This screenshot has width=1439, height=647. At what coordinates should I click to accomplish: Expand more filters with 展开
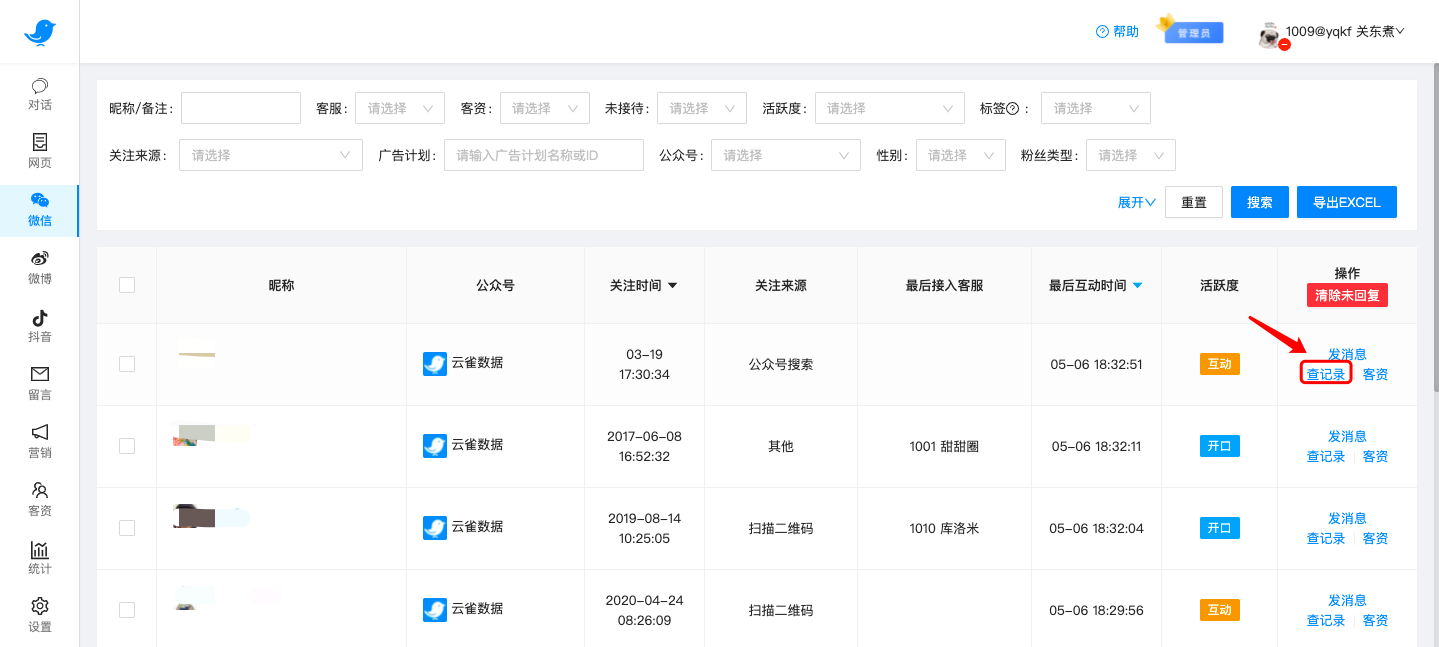1136,202
